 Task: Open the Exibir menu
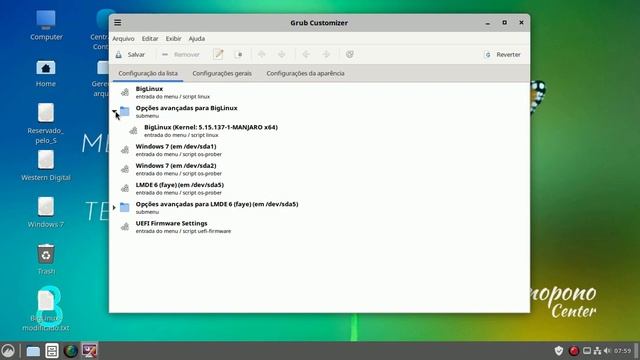173,38
